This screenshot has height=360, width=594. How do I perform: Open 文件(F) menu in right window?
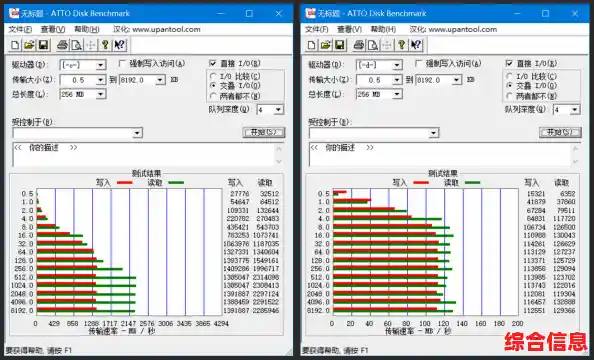(x=316, y=29)
